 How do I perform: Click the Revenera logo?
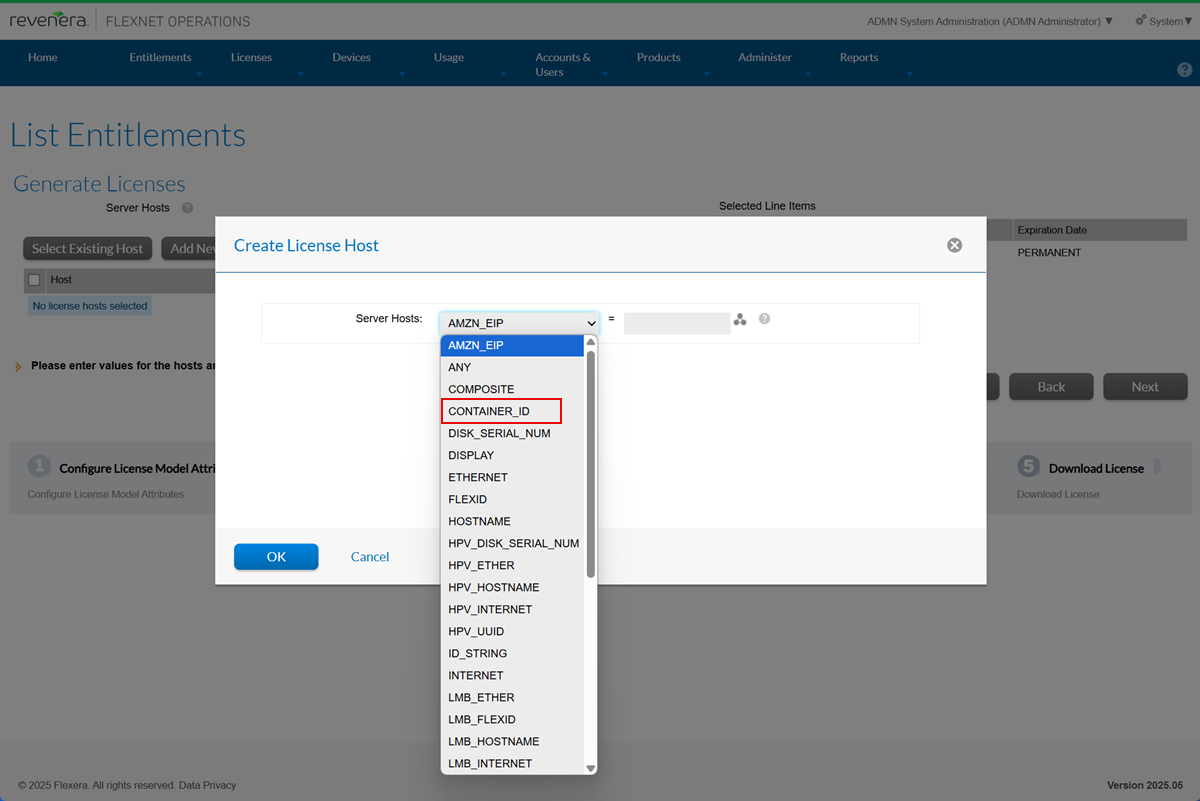(x=48, y=21)
